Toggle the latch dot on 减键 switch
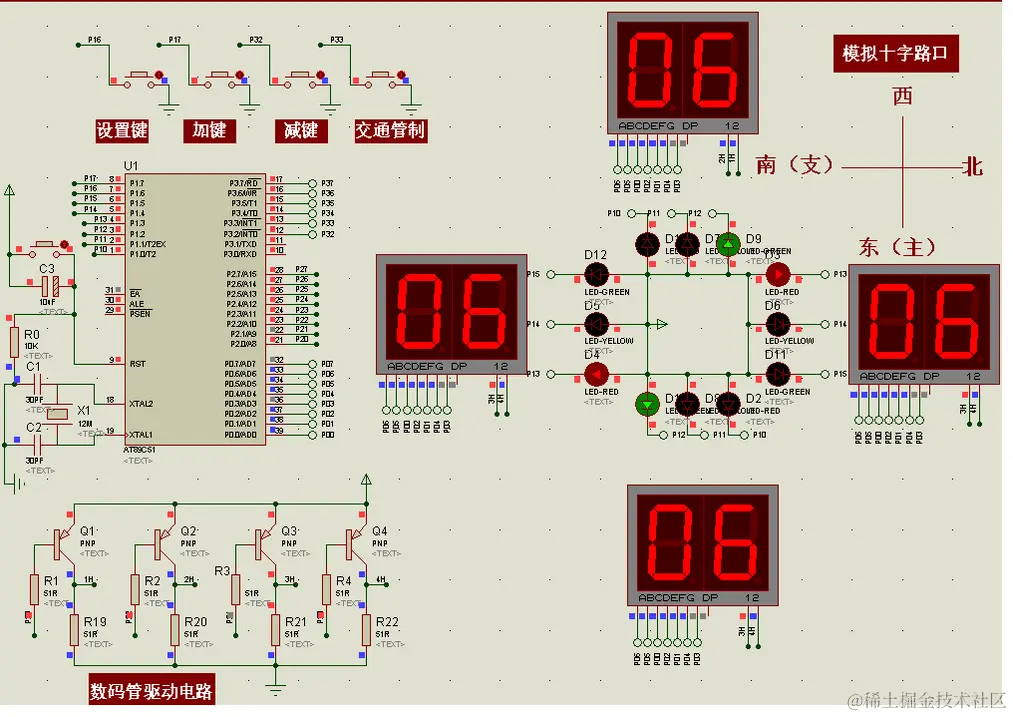Image resolution: width=1013 pixels, height=717 pixels. [x=320, y=75]
